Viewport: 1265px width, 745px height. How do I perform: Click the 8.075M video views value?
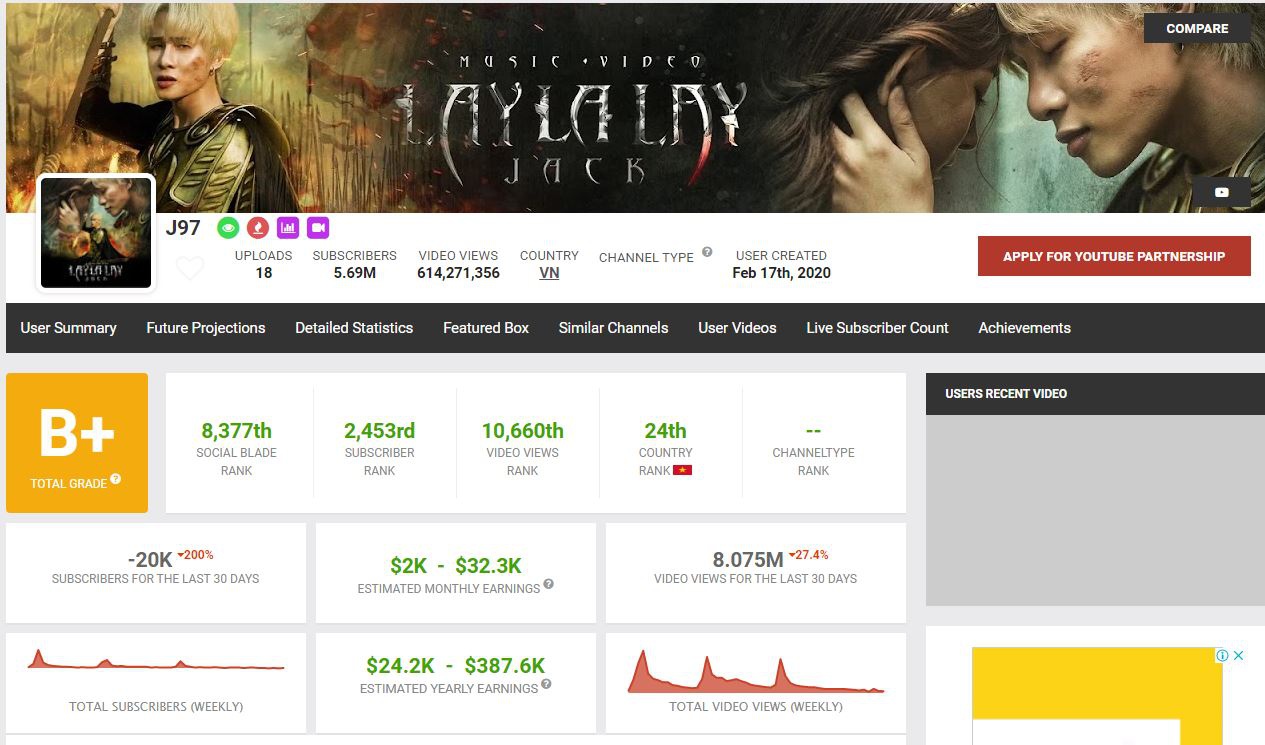coord(748,559)
